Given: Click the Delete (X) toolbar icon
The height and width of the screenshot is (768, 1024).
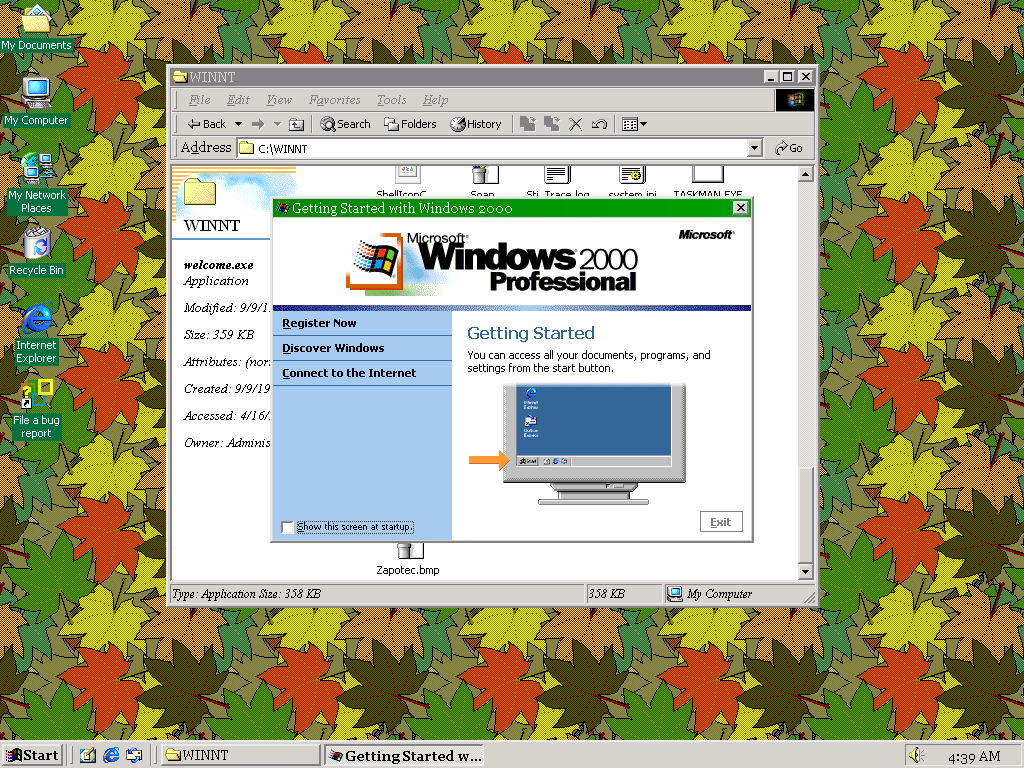Looking at the screenshot, I should click(x=575, y=124).
